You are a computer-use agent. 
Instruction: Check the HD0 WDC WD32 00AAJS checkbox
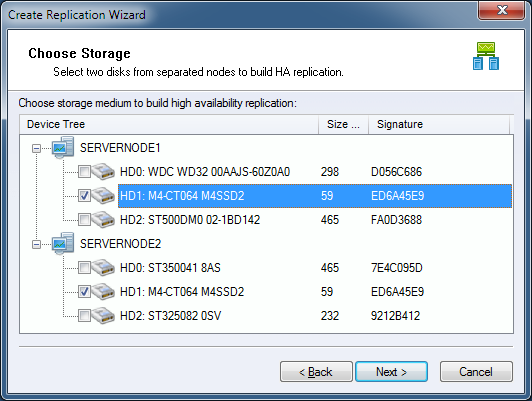pyautogui.click(x=84, y=172)
